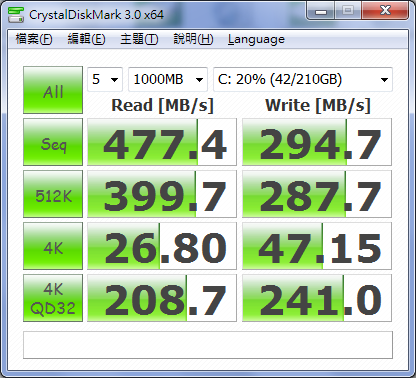This screenshot has height=378, width=416.
Task: Click the empty comment field at the bottom
Action: coord(208,345)
